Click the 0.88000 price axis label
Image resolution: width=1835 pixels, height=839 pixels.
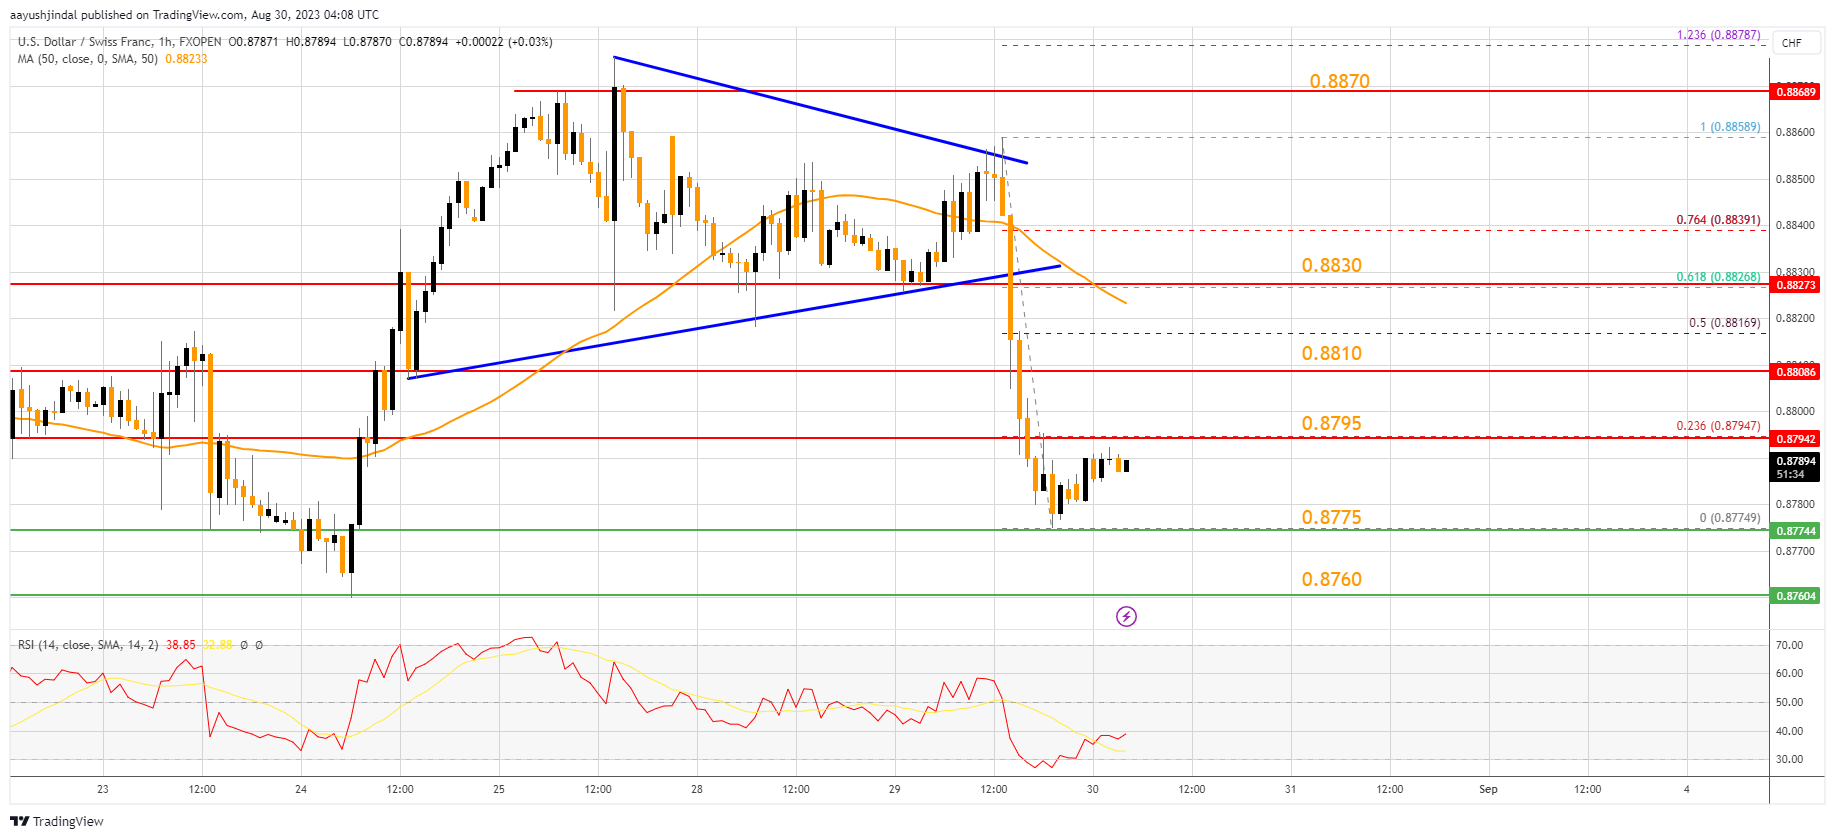pyautogui.click(x=1795, y=411)
